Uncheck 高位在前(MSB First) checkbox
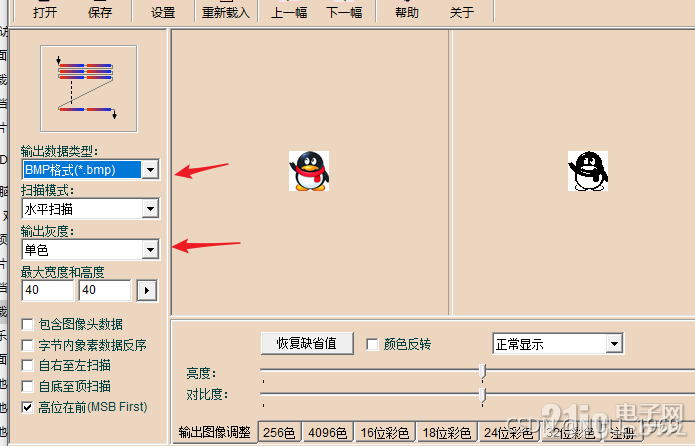695x446 pixels. pos(27,407)
